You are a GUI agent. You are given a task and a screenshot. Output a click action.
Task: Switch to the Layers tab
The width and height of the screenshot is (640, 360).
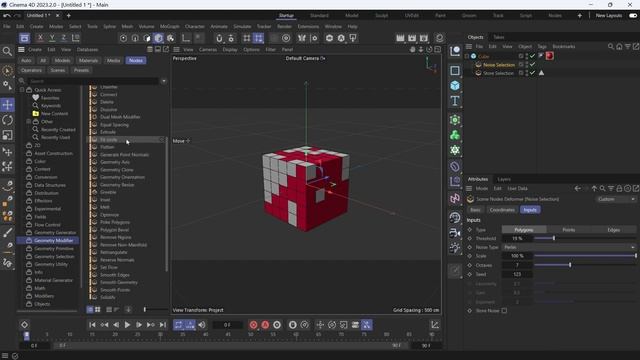pos(504,179)
